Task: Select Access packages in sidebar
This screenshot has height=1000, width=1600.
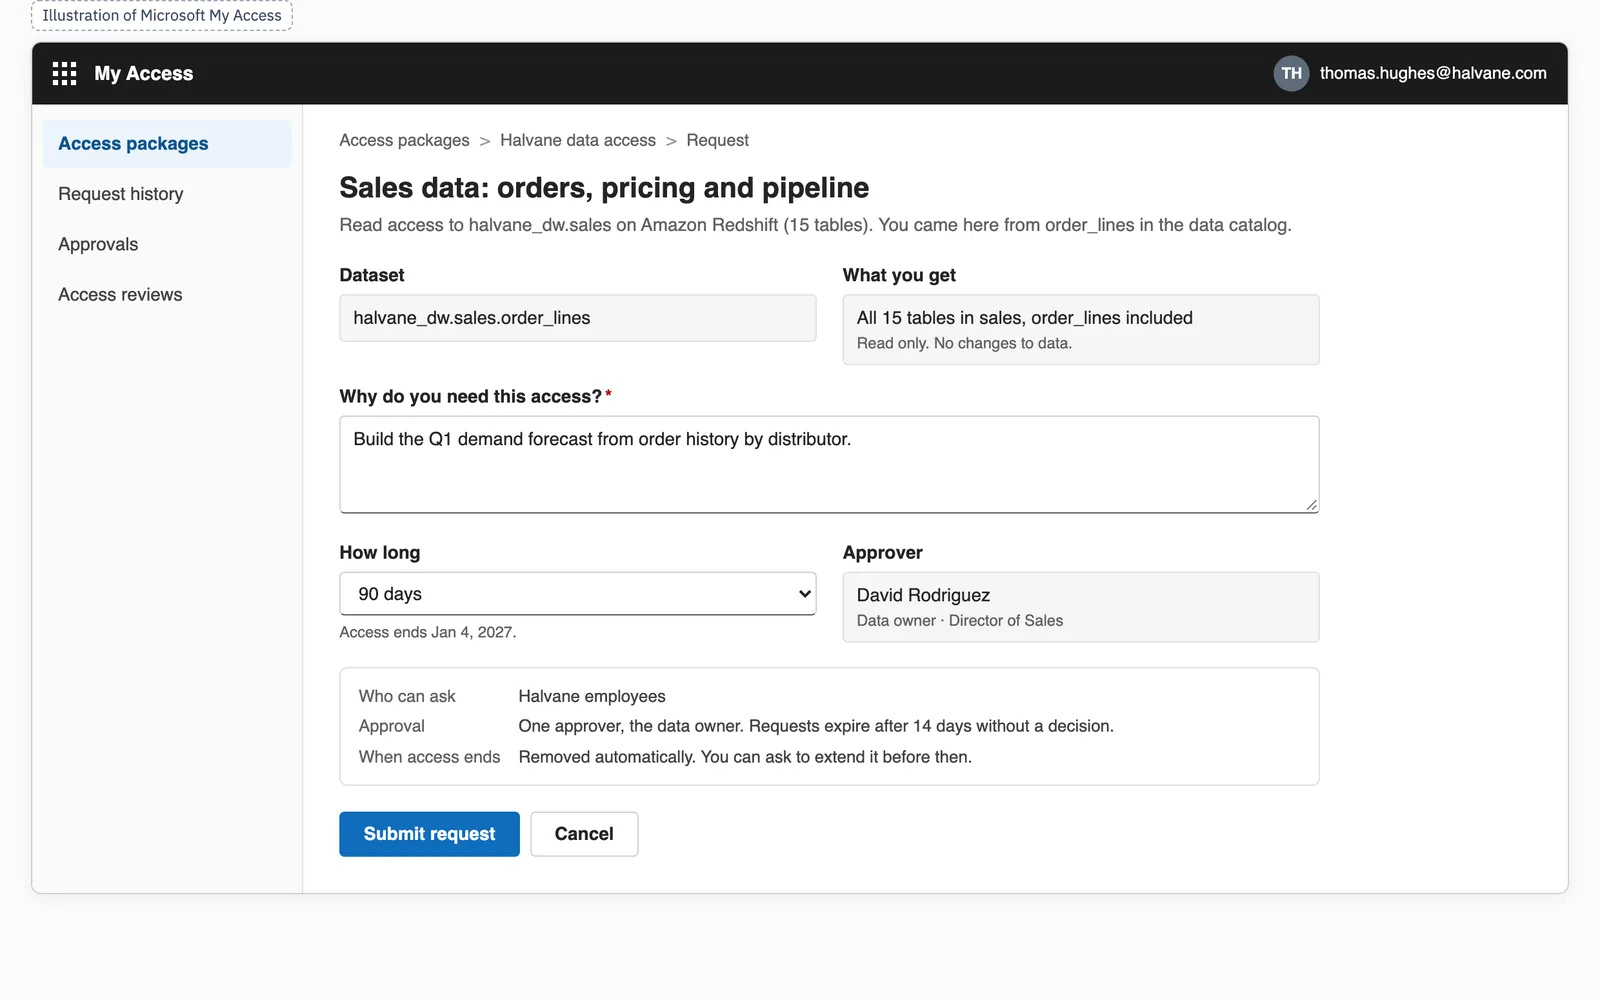Action: tap(167, 144)
